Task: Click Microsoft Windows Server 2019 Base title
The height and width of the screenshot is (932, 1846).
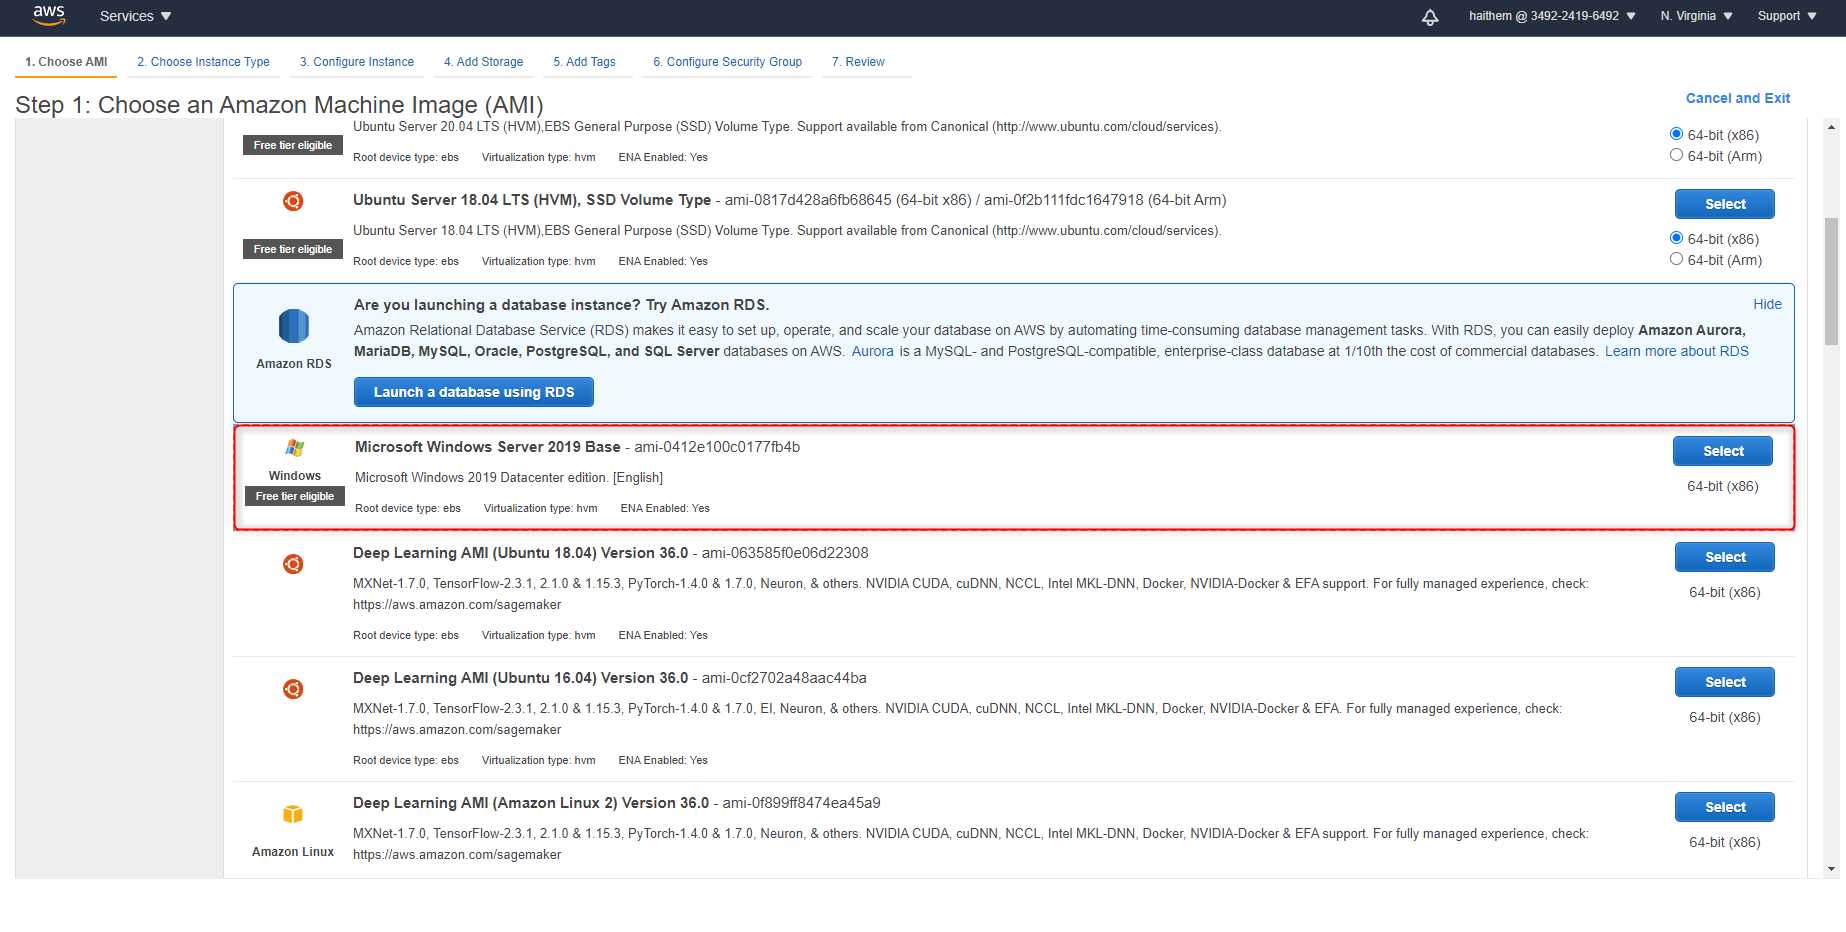Action: (487, 447)
